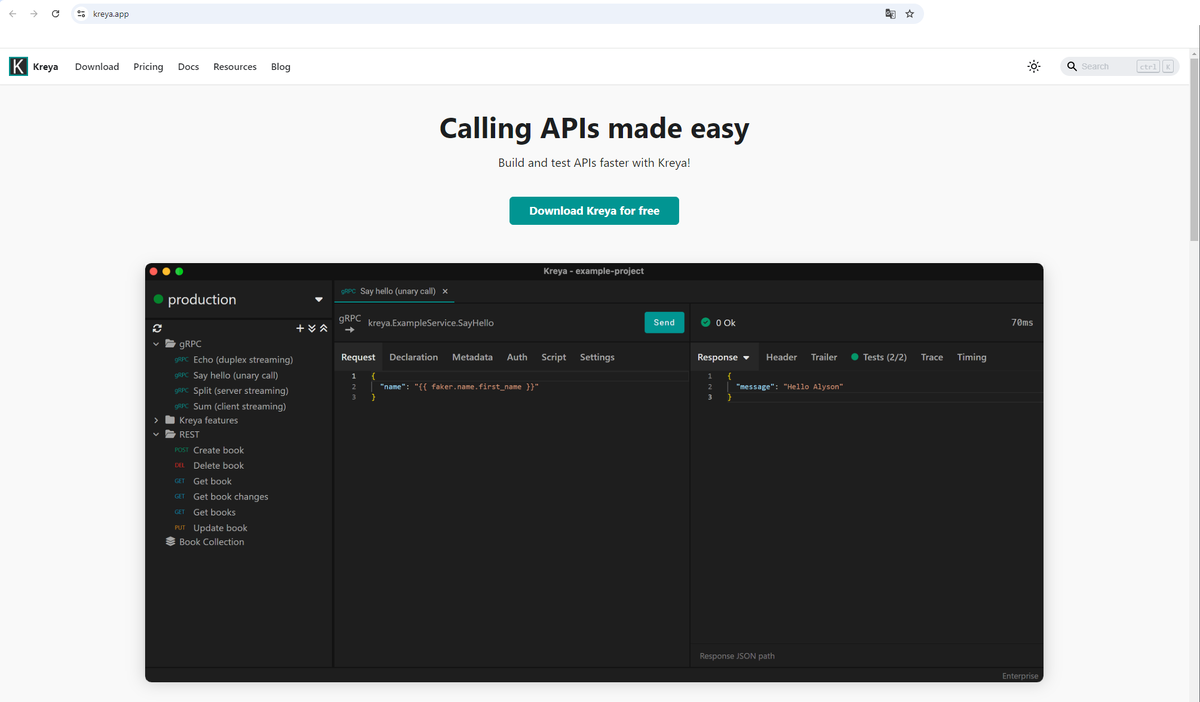Click the green production environment indicator

(x=160, y=299)
